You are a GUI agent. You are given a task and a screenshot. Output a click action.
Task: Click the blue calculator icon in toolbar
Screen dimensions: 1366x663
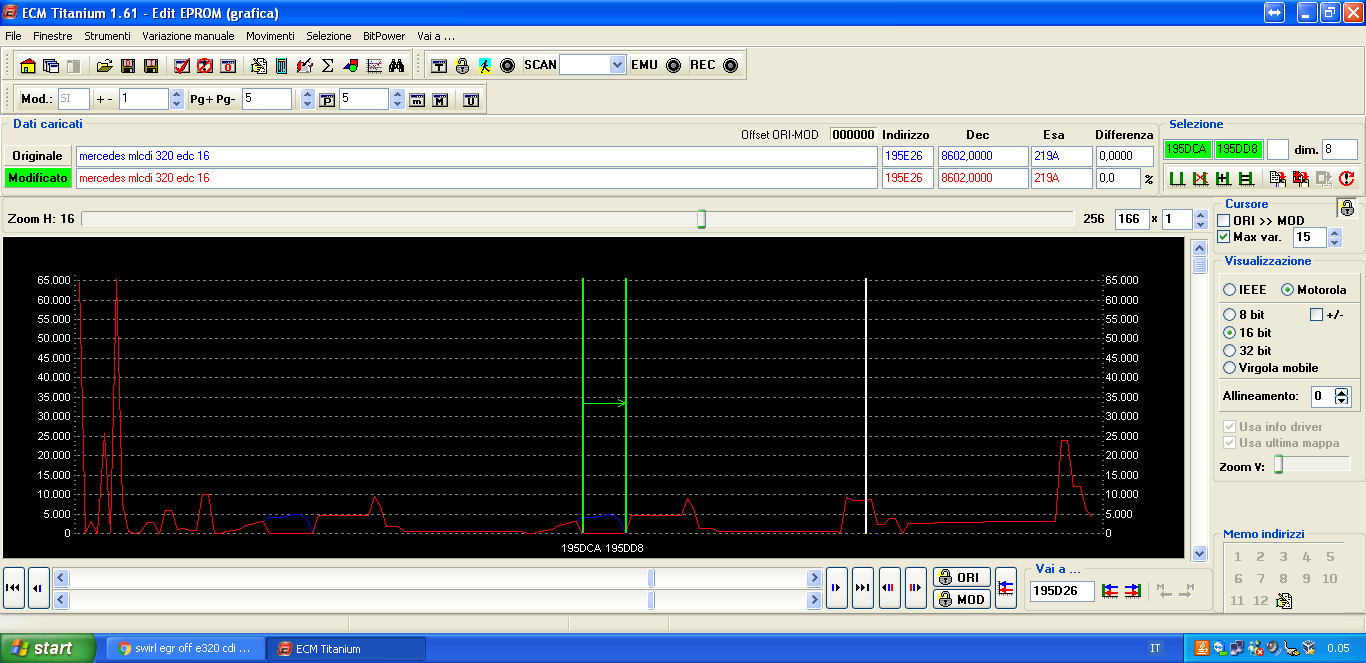[281, 66]
